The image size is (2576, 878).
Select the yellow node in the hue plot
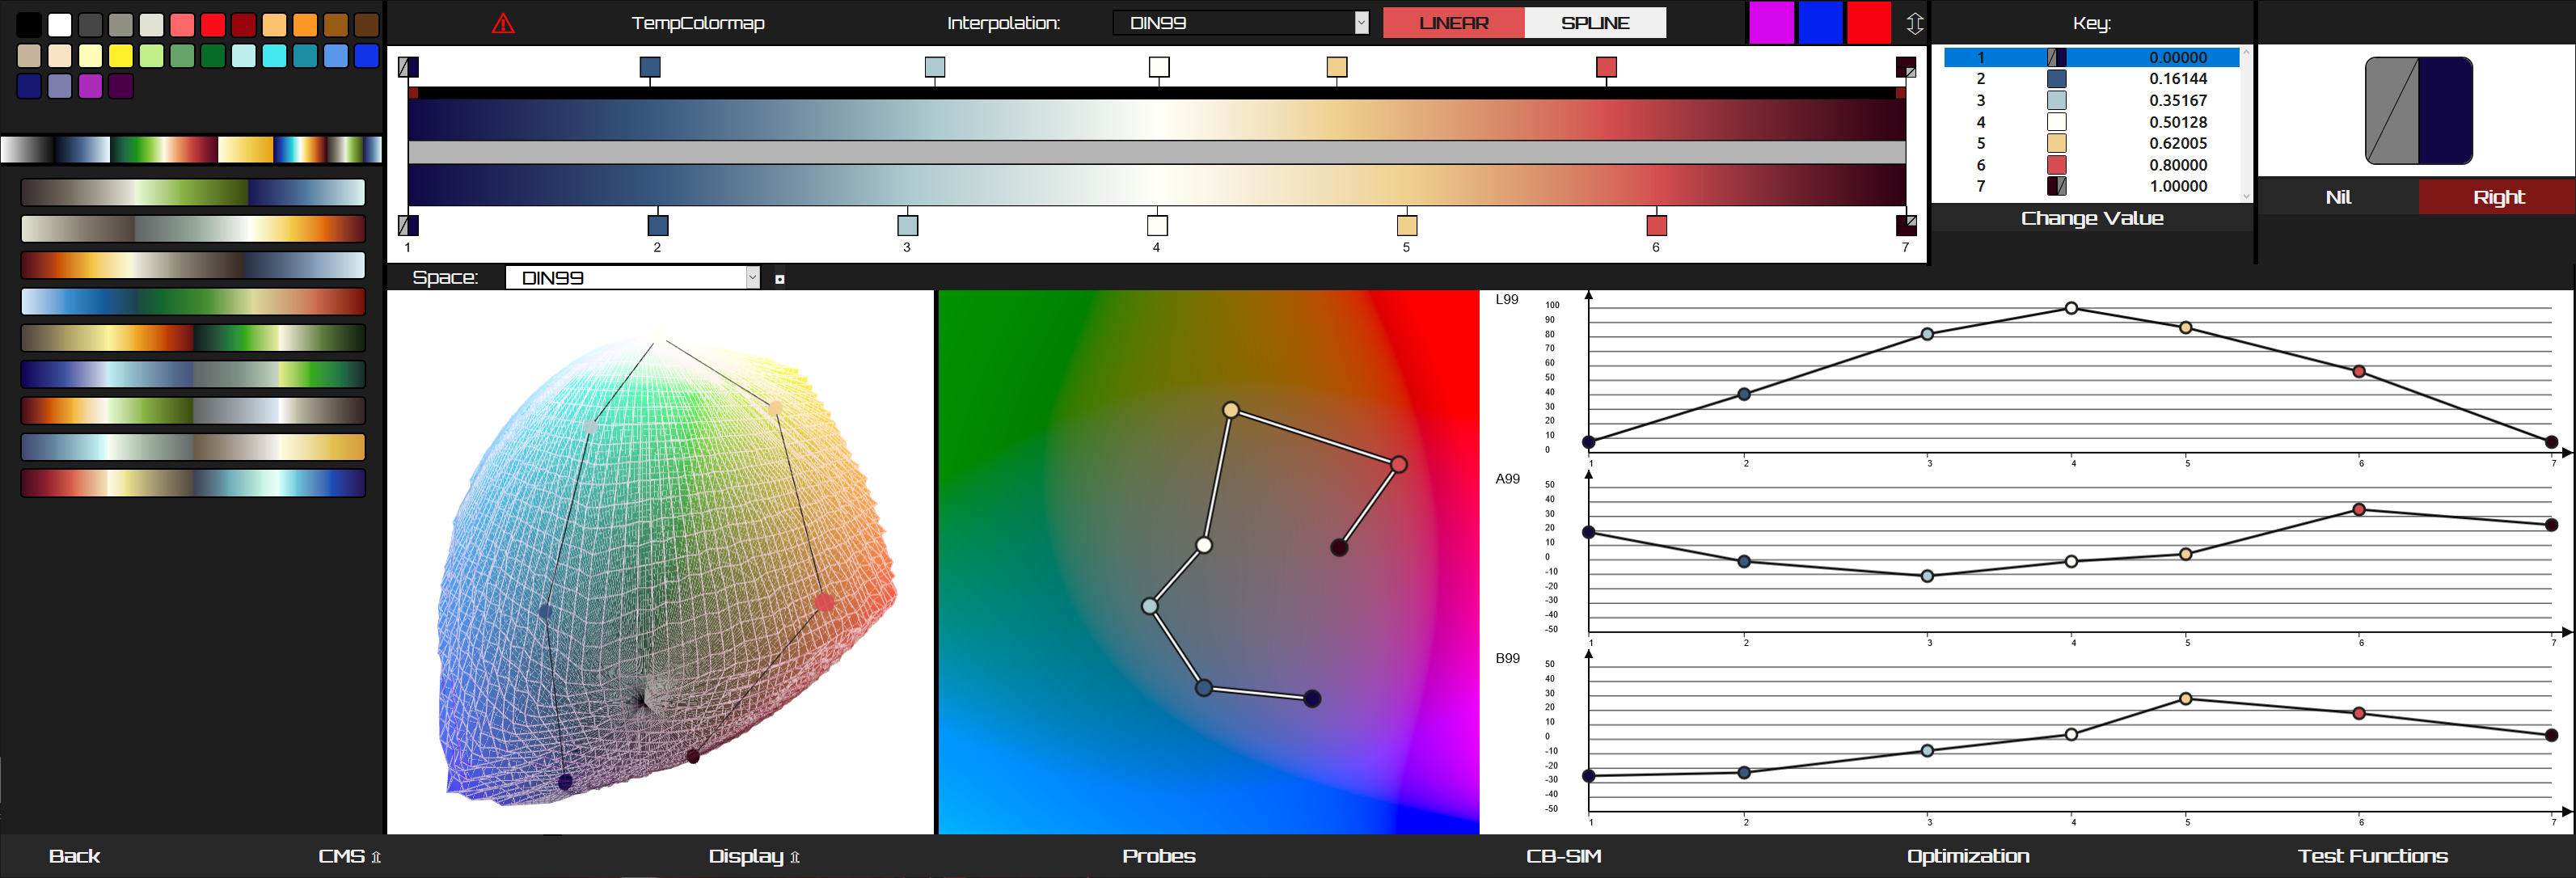pos(1231,410)
